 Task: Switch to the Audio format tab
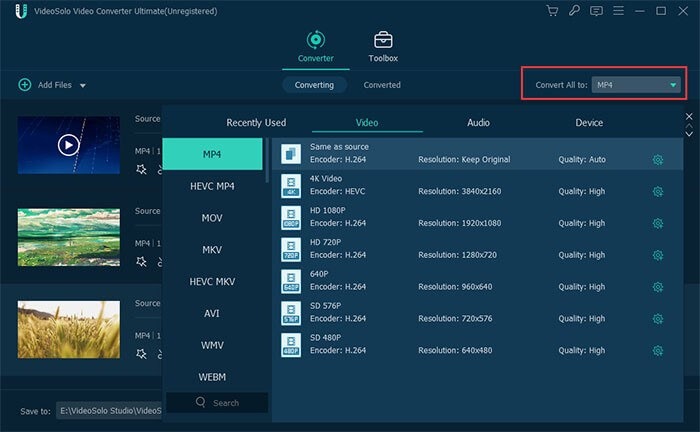tap(478, 123)
